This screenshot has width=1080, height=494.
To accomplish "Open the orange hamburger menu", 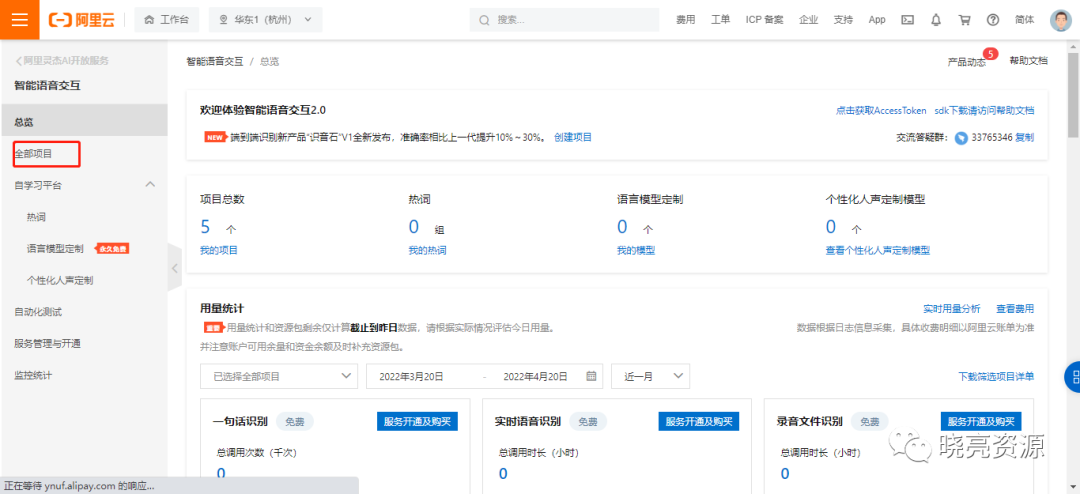I will pos(19,19).
